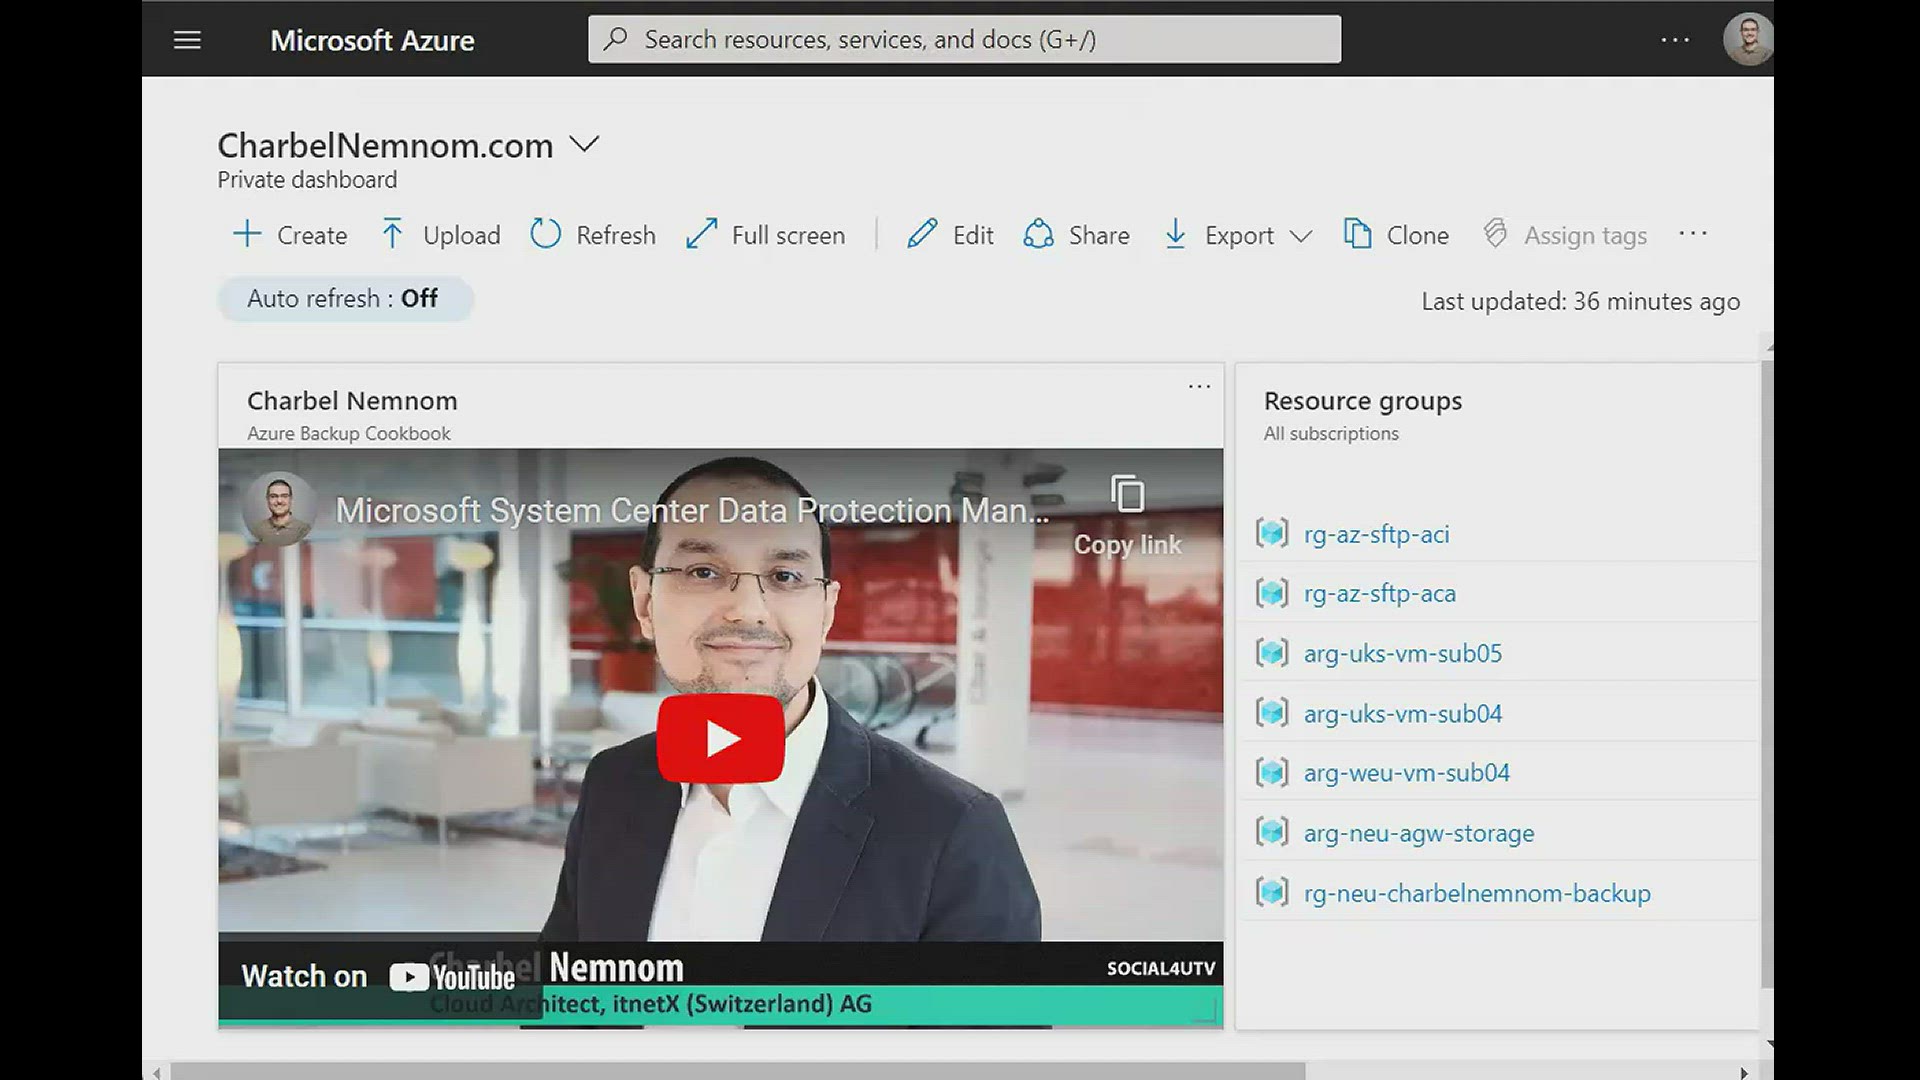The width and height of the screenshot is (1920, 1080).
Task: Click the Refresh circular arrow icon
Action: click(545, 234)
